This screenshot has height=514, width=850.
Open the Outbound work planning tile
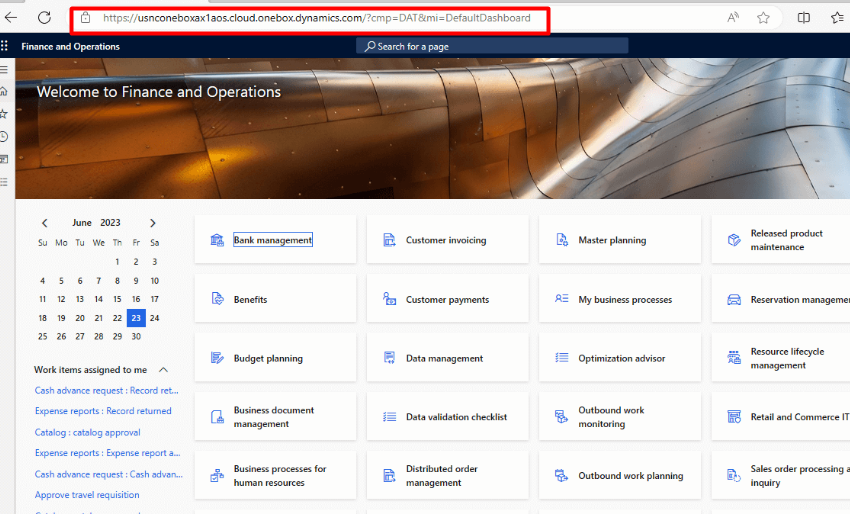(620, 476)
